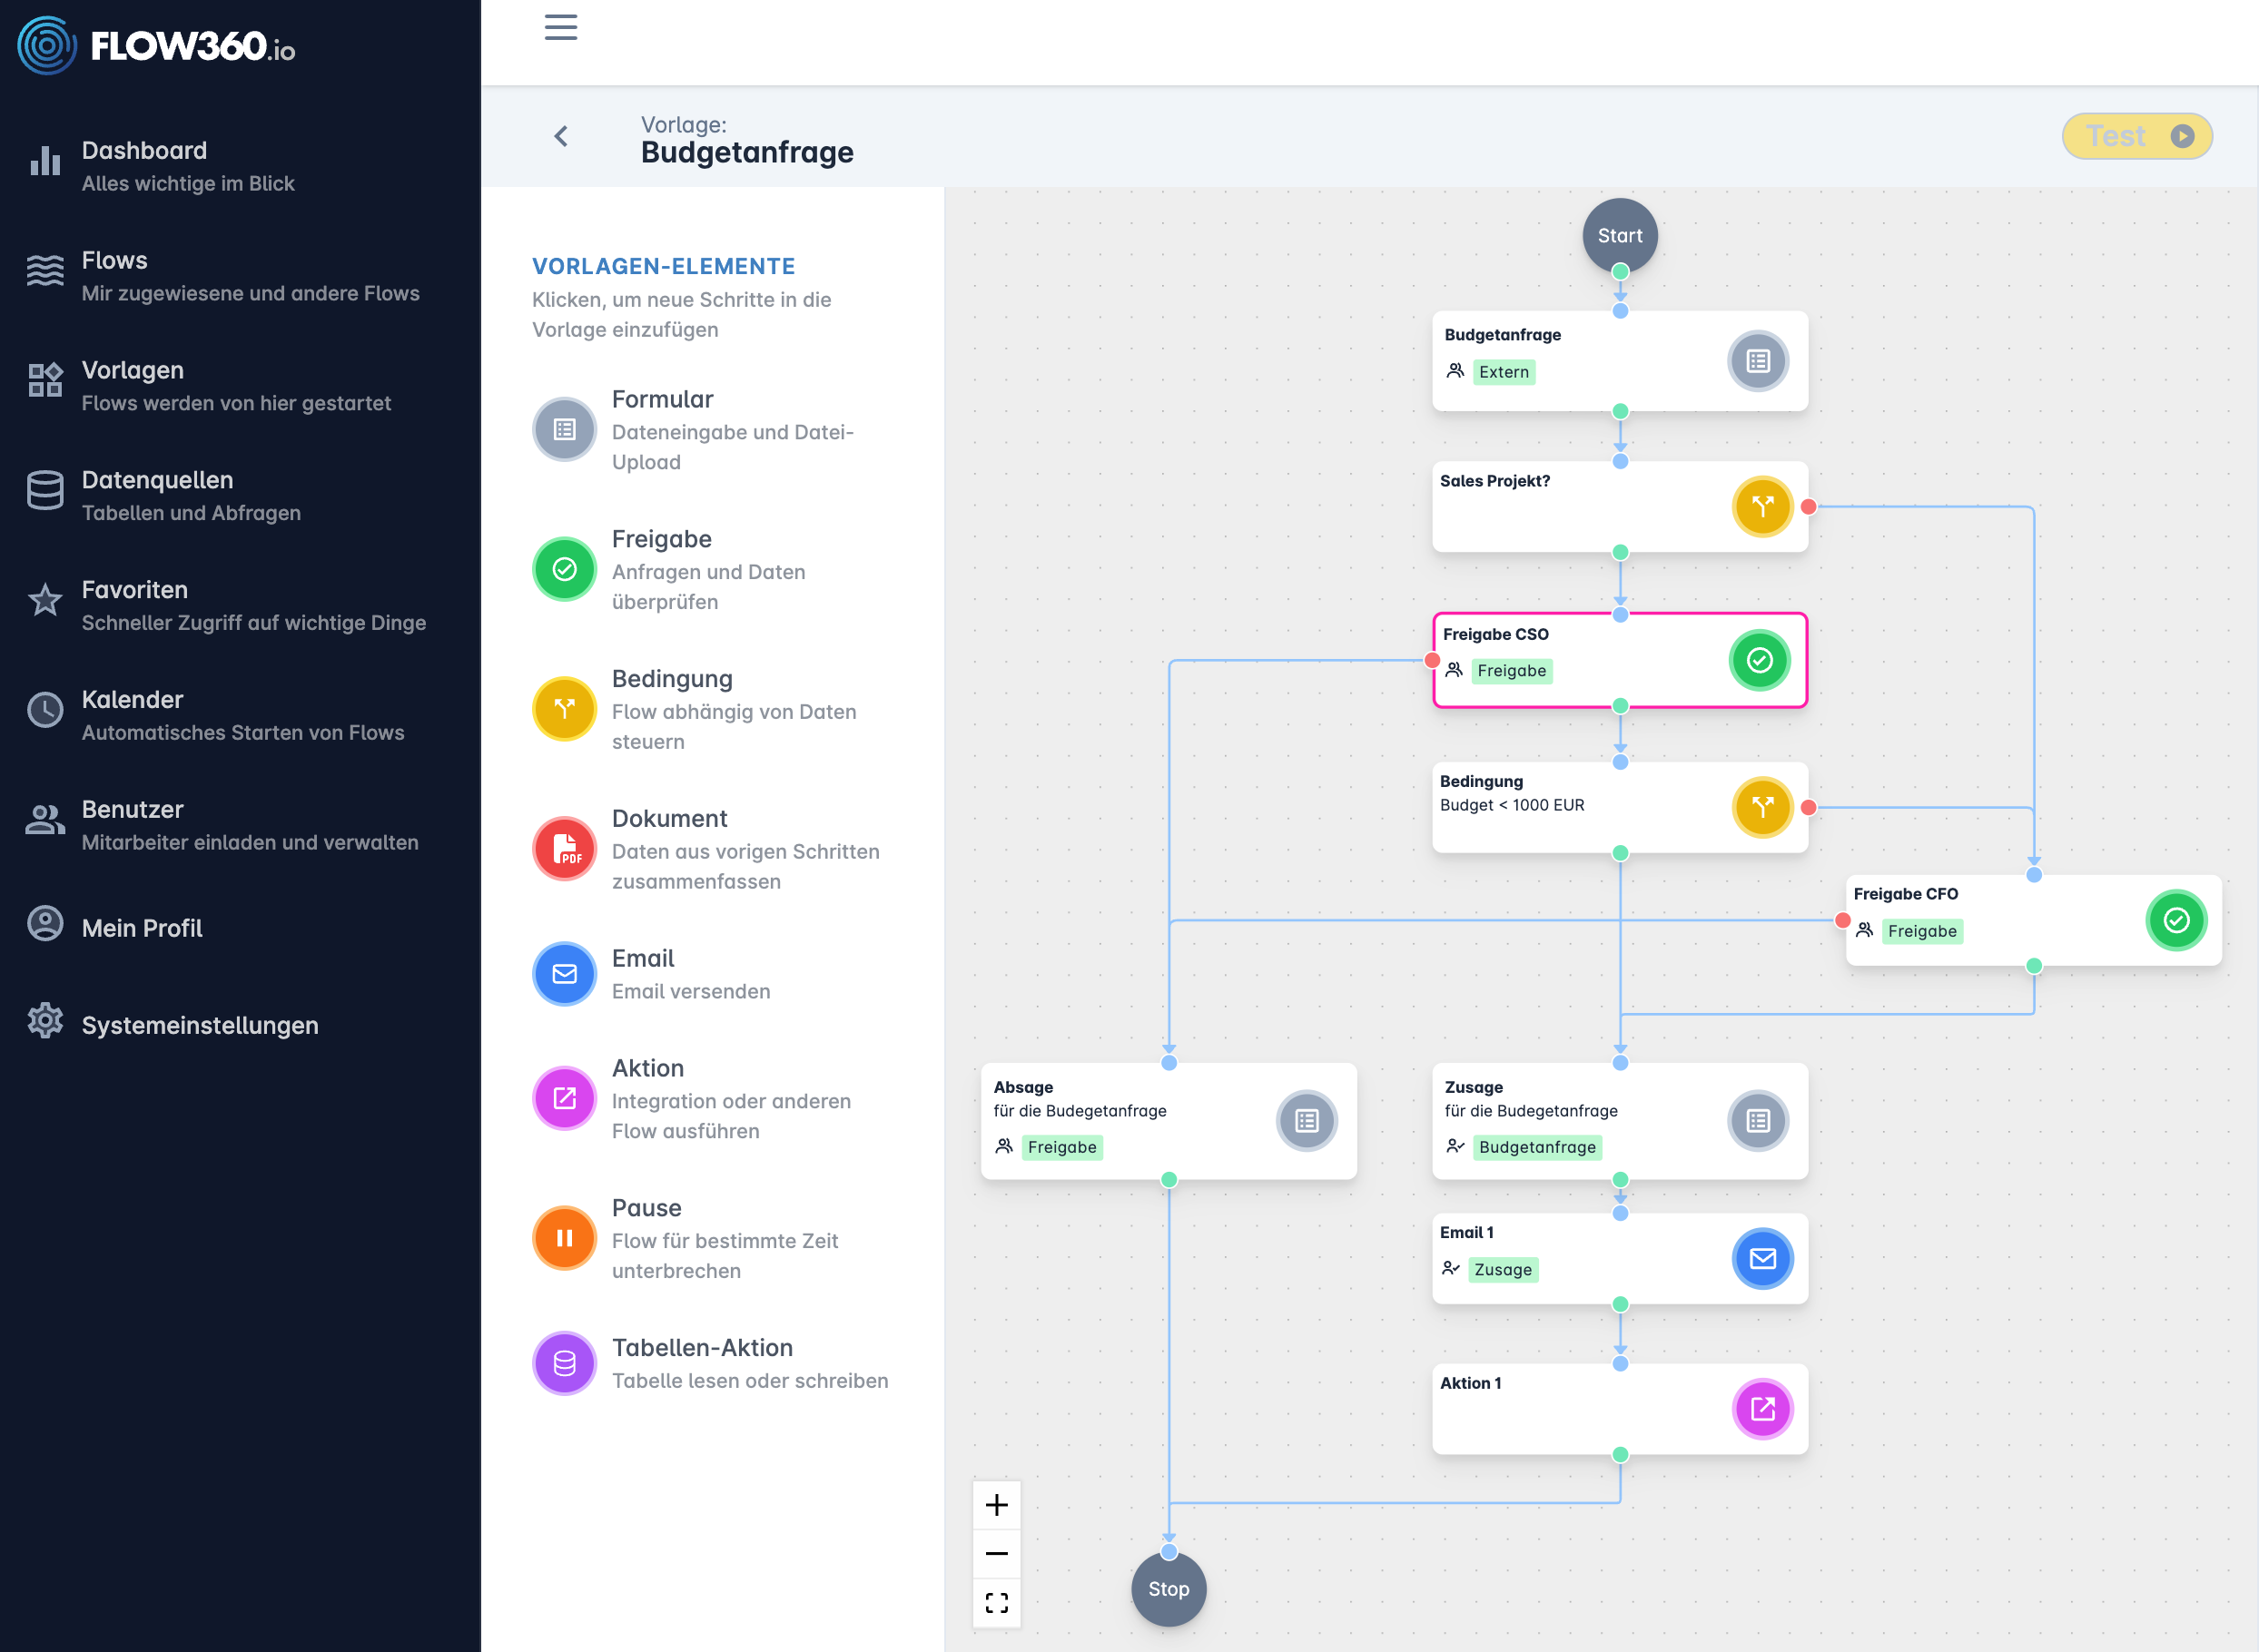The height and width of the screenshot is (1652, 2259).
Task: Click the magenta action icon on Aktion 1
Action: [x=1764, y=1410]
